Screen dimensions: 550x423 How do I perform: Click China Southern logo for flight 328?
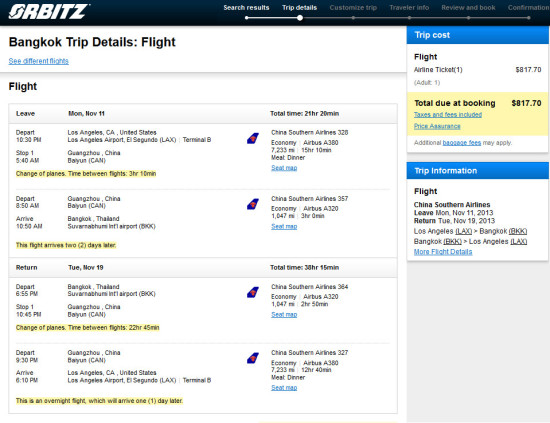pyautogui.click(x=253, y=138)
